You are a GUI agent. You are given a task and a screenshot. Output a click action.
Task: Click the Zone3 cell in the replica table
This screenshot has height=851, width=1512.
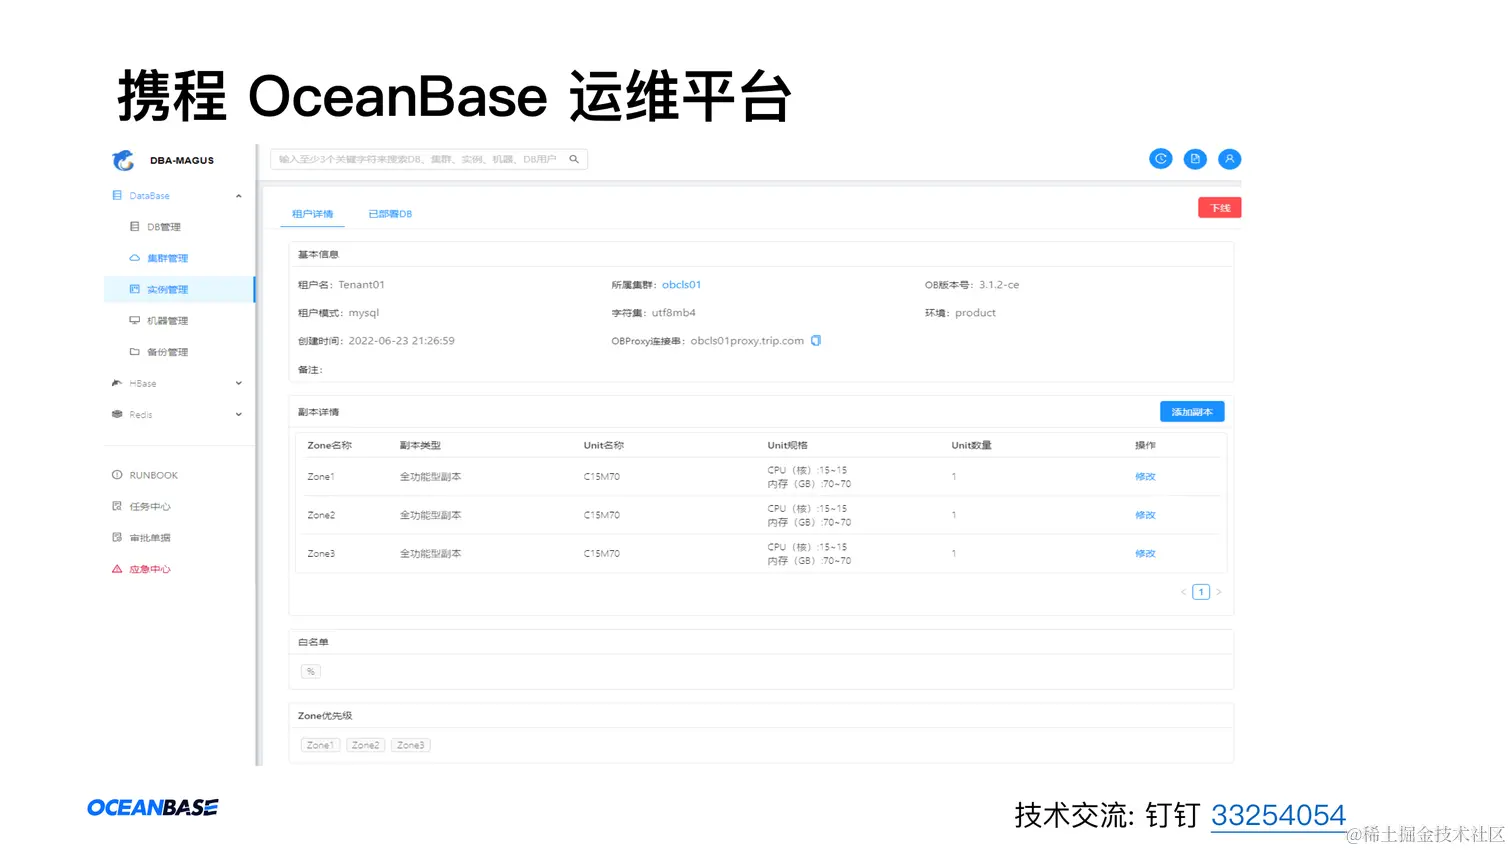click(x=321, y=553)
